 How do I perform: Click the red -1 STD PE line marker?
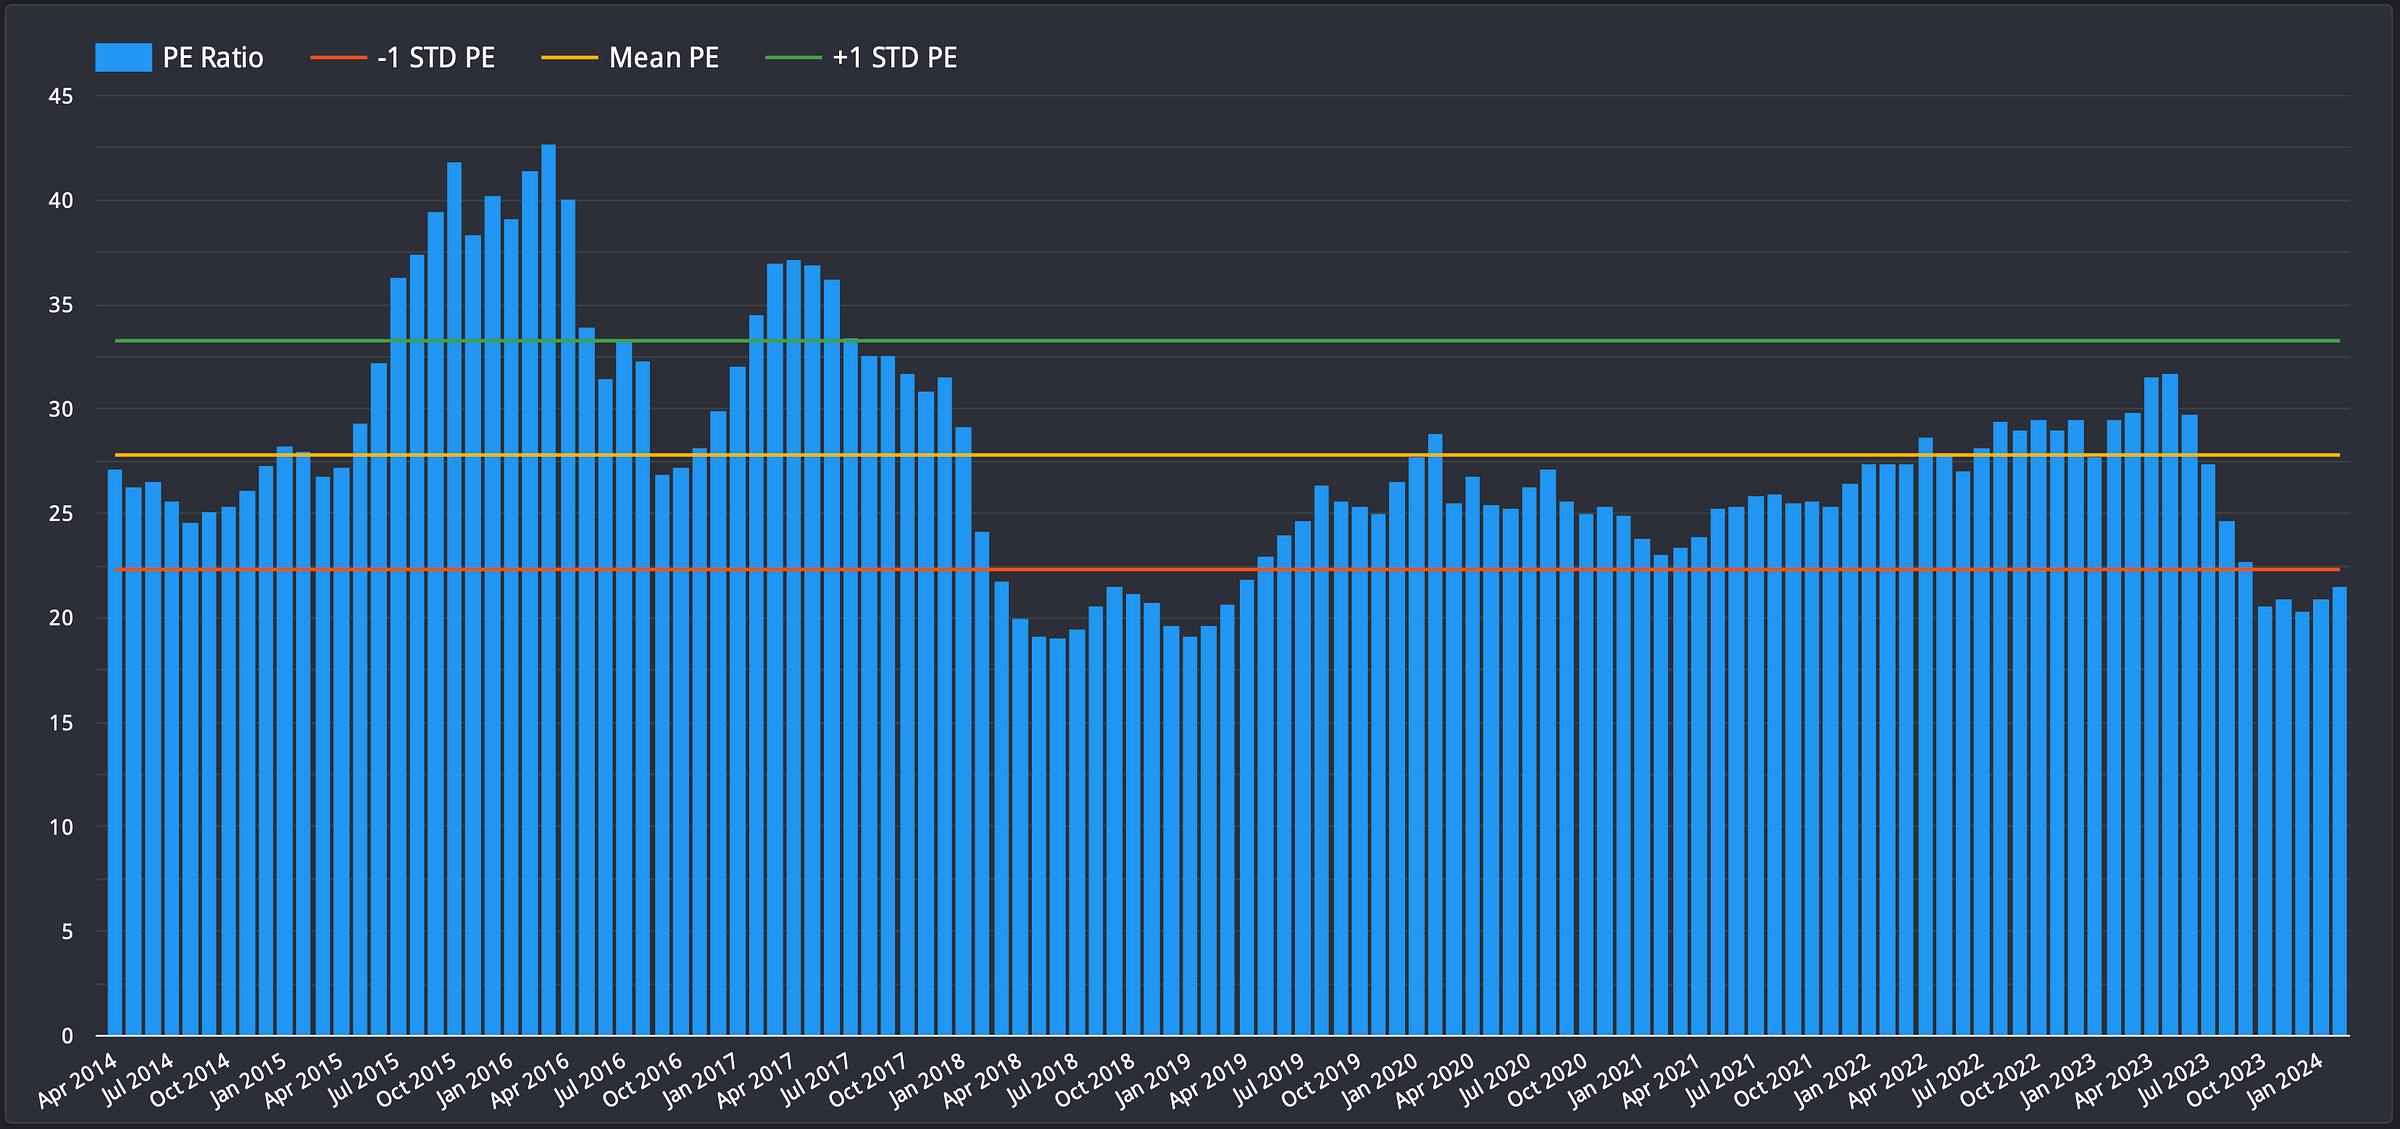click(x=338, y=58)
